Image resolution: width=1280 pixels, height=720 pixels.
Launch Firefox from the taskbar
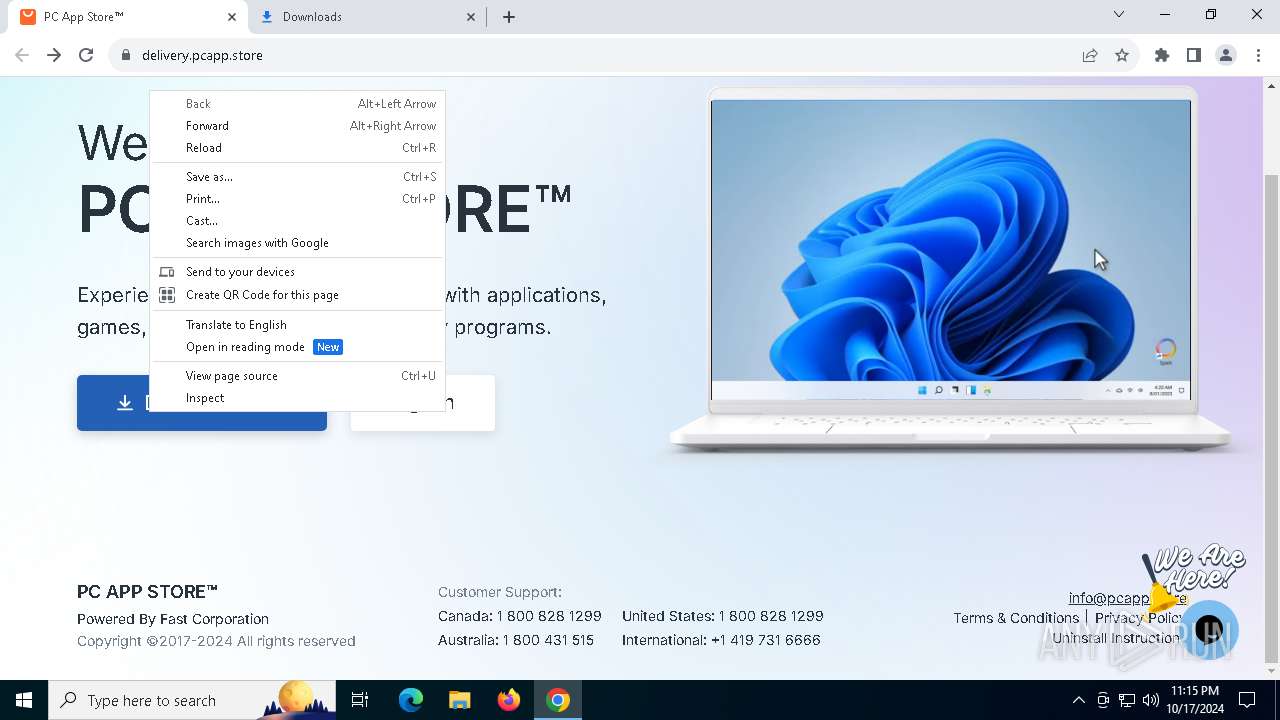pyautogui.click(x=509, y=700)
